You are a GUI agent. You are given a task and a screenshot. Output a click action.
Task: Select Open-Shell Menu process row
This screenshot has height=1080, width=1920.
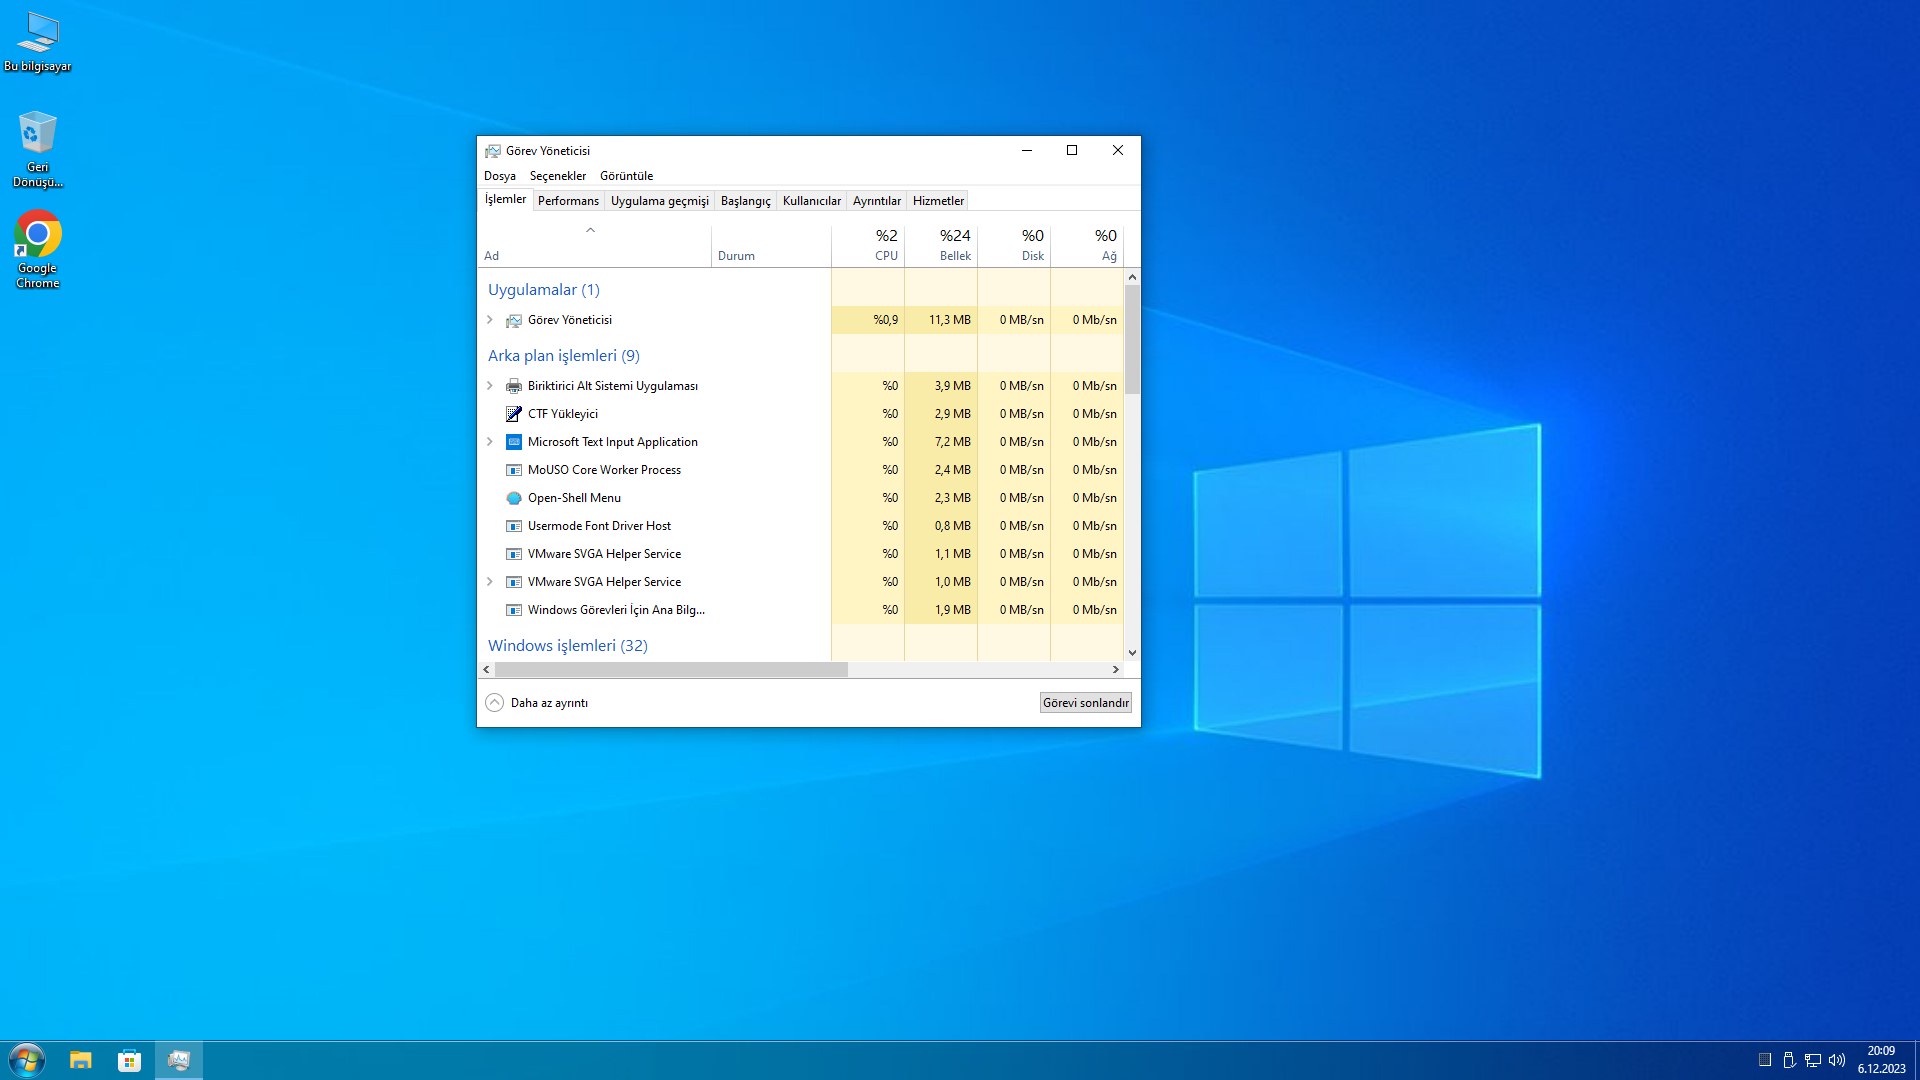(x=801, y=498)
